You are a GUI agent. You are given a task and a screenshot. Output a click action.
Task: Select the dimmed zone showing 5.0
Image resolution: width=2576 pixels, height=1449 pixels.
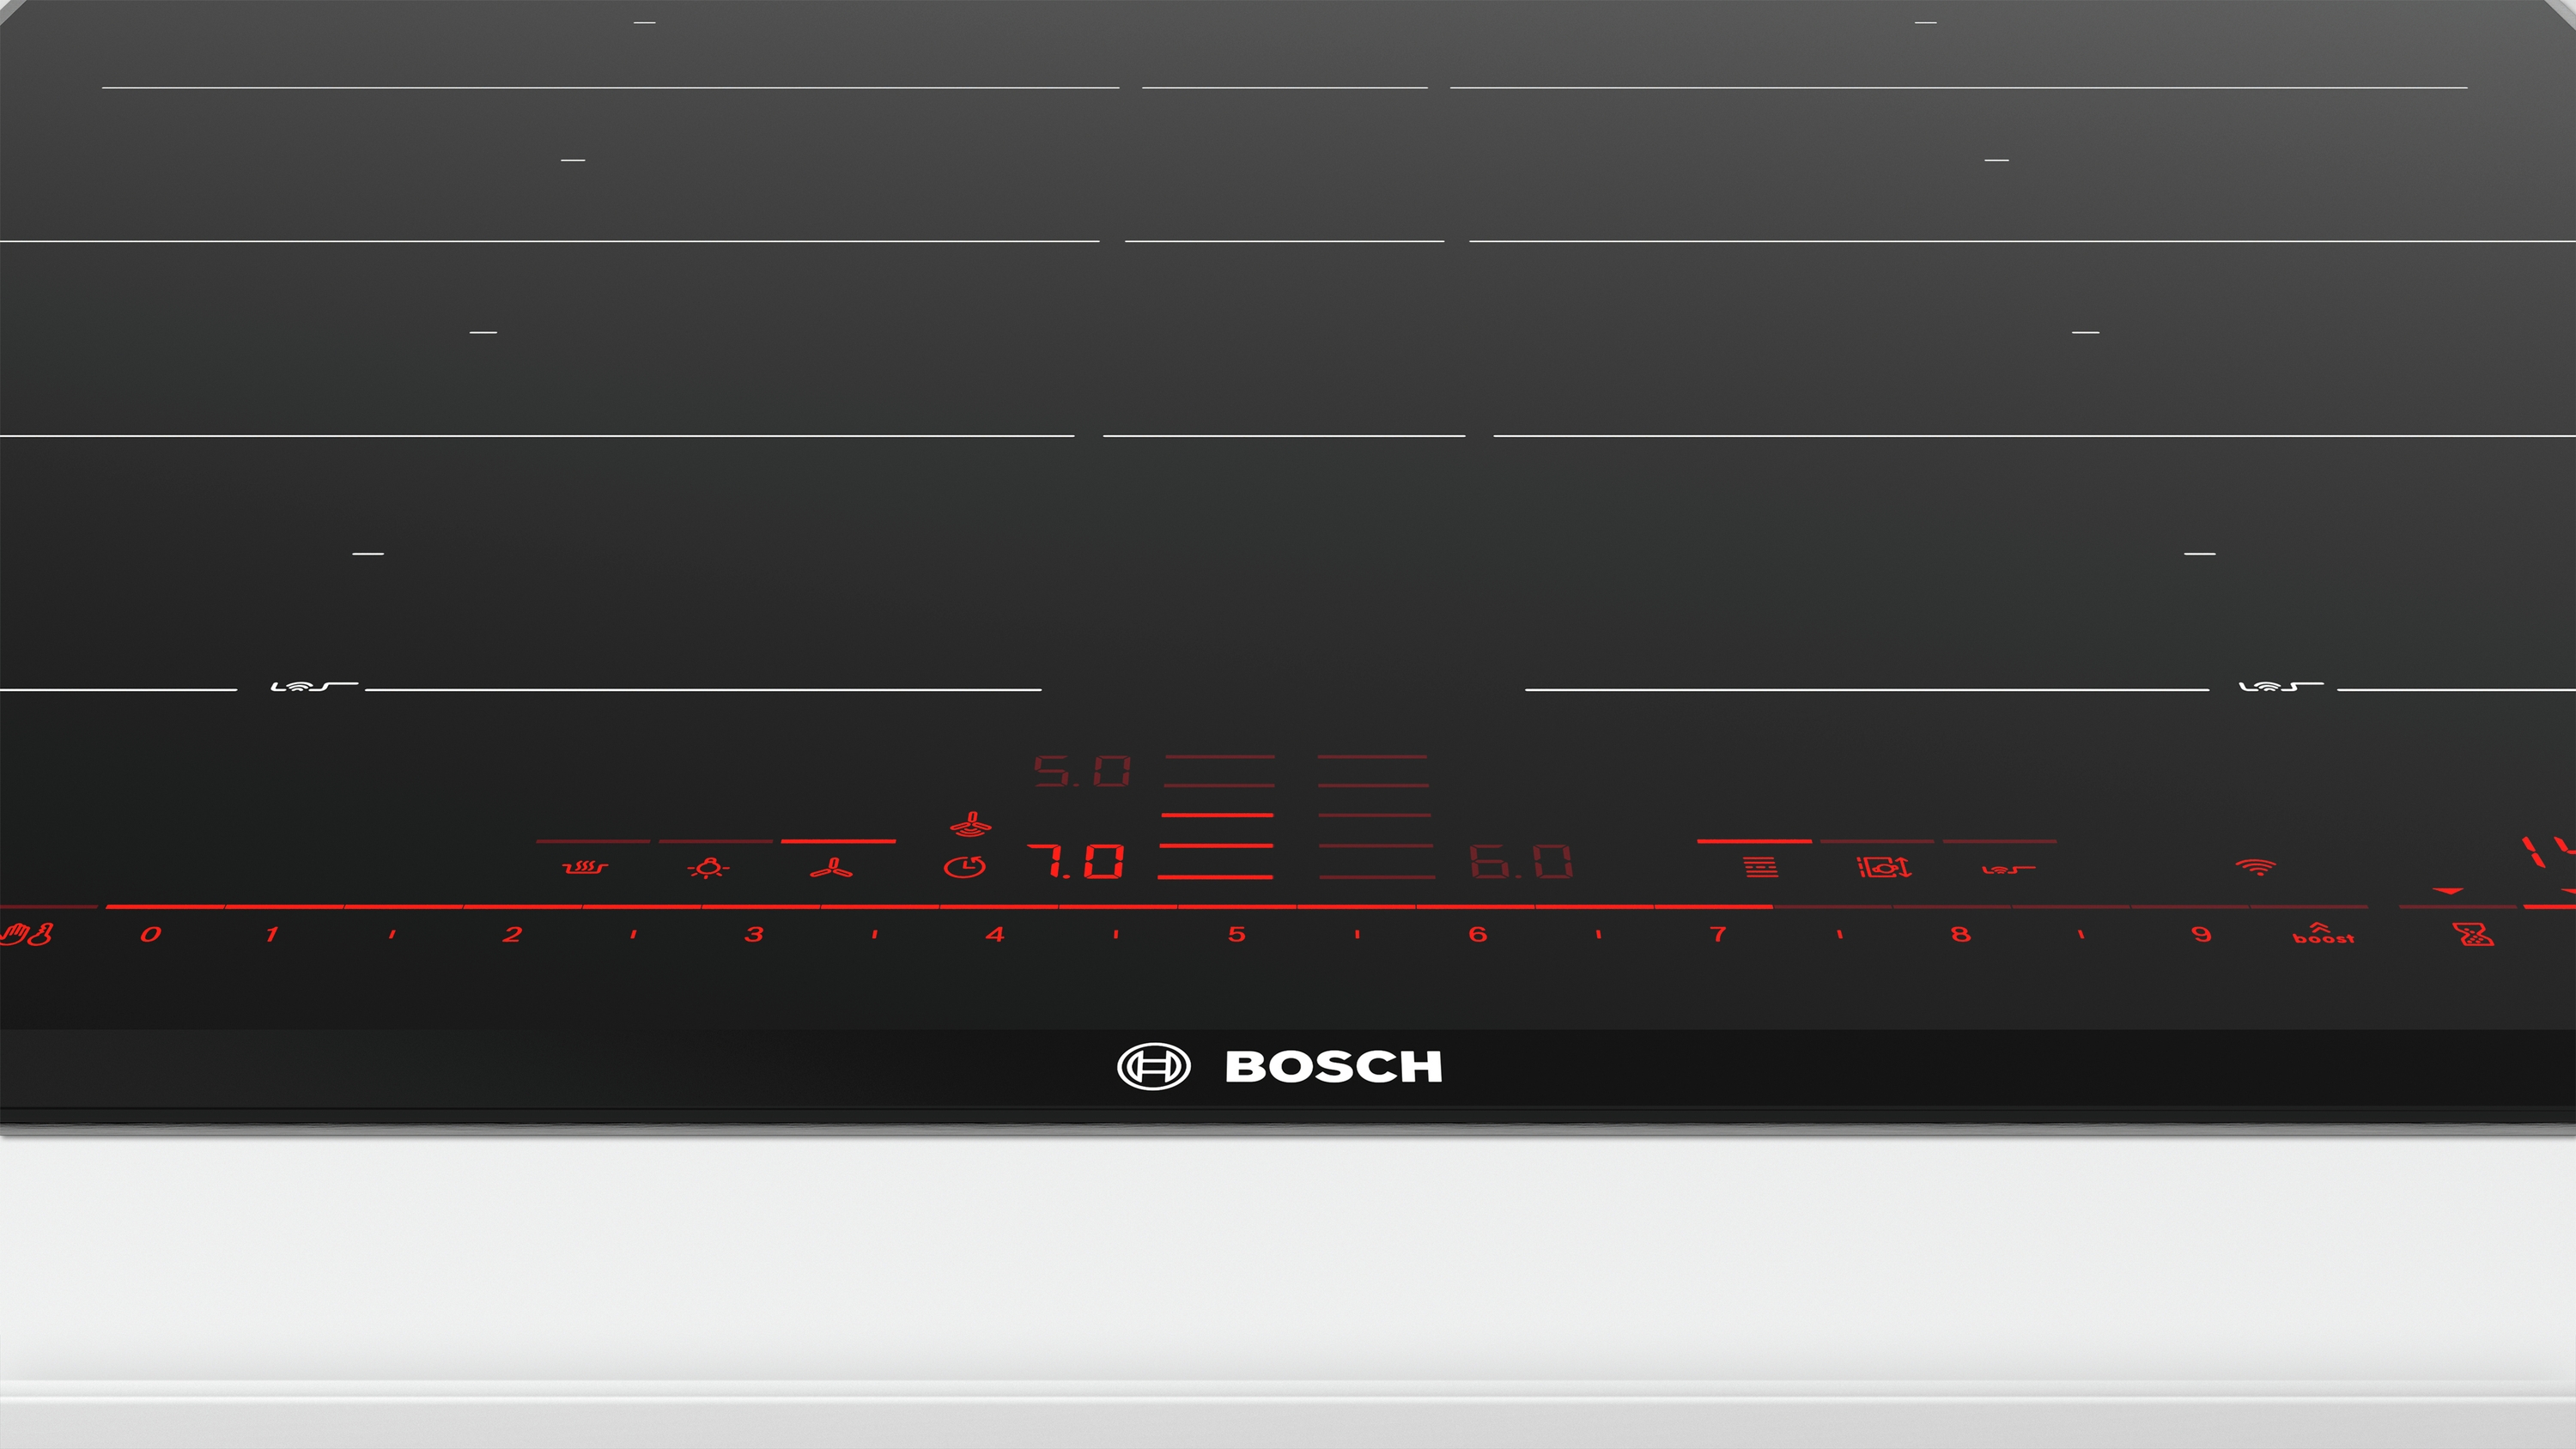1082,771
